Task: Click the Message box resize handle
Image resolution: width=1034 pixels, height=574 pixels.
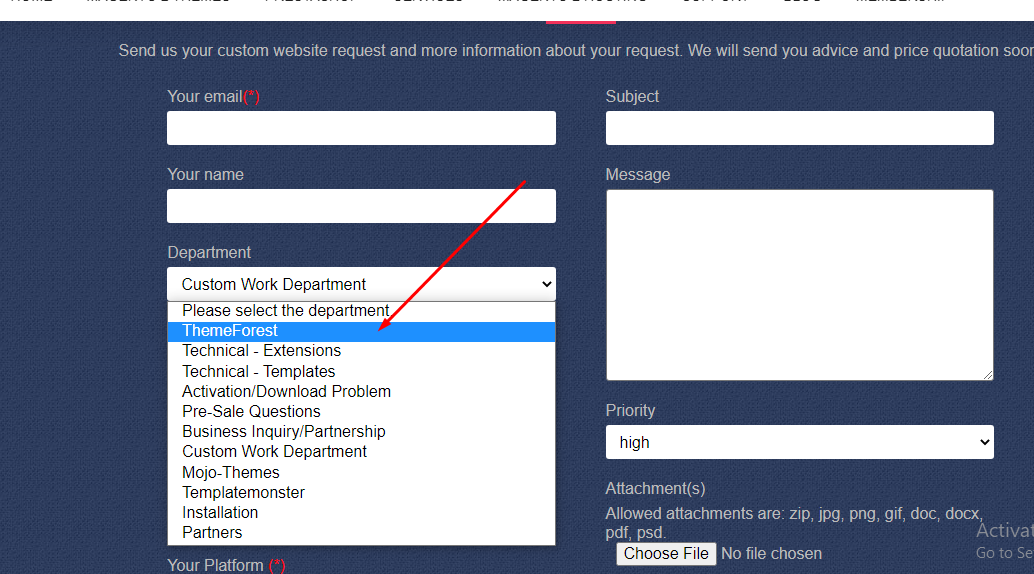Action: tap(987, 375)
